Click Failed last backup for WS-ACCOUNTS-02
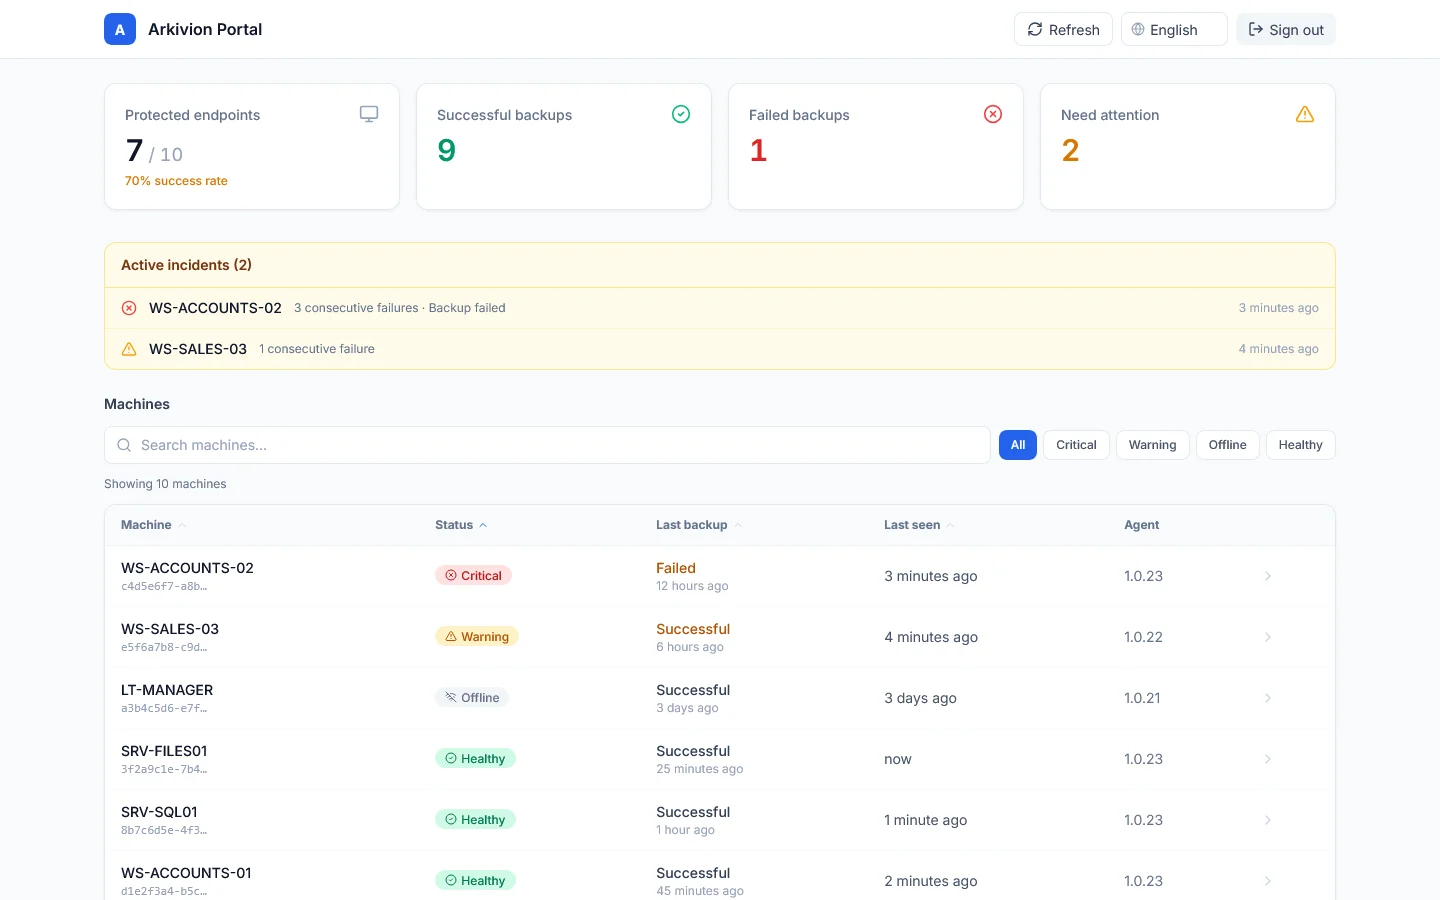This screenshot has width=1440, height=900. [676, 568]
